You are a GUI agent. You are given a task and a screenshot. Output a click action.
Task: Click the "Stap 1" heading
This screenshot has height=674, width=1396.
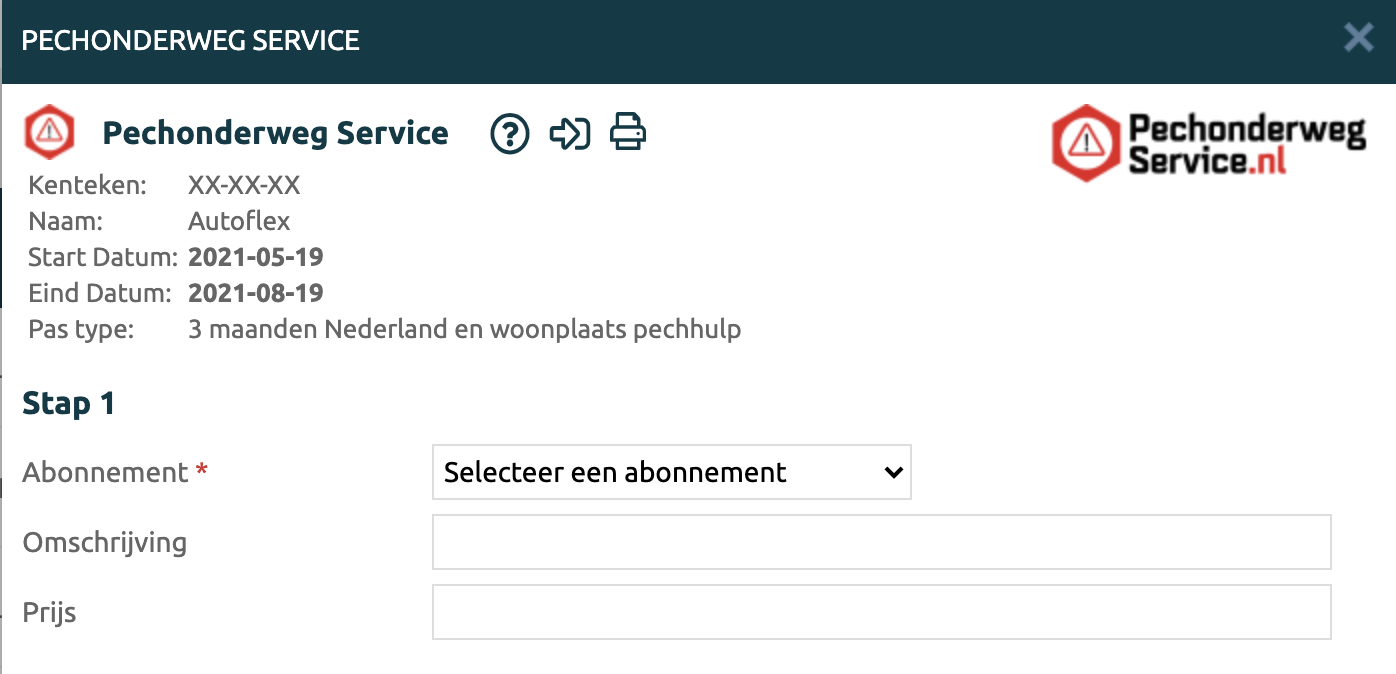(x=68, y=404)
